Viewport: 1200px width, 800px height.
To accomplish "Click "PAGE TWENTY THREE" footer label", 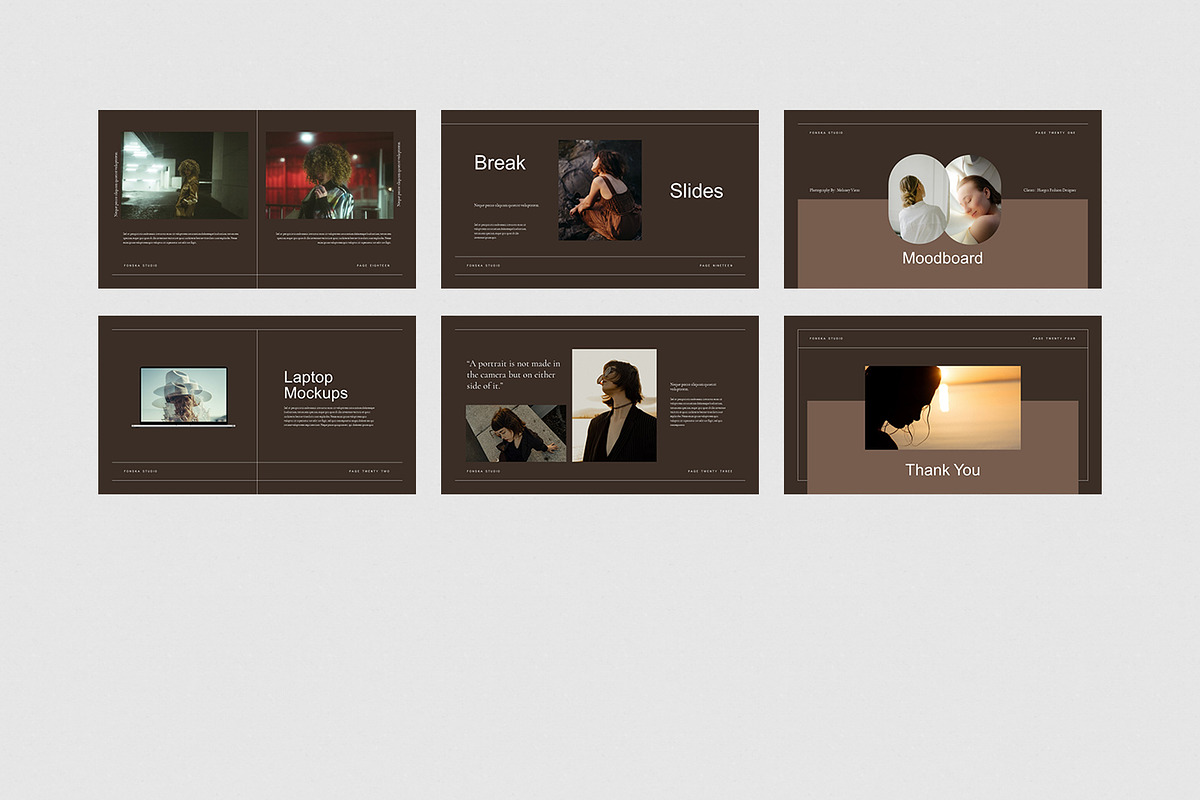I will [710, 471].
